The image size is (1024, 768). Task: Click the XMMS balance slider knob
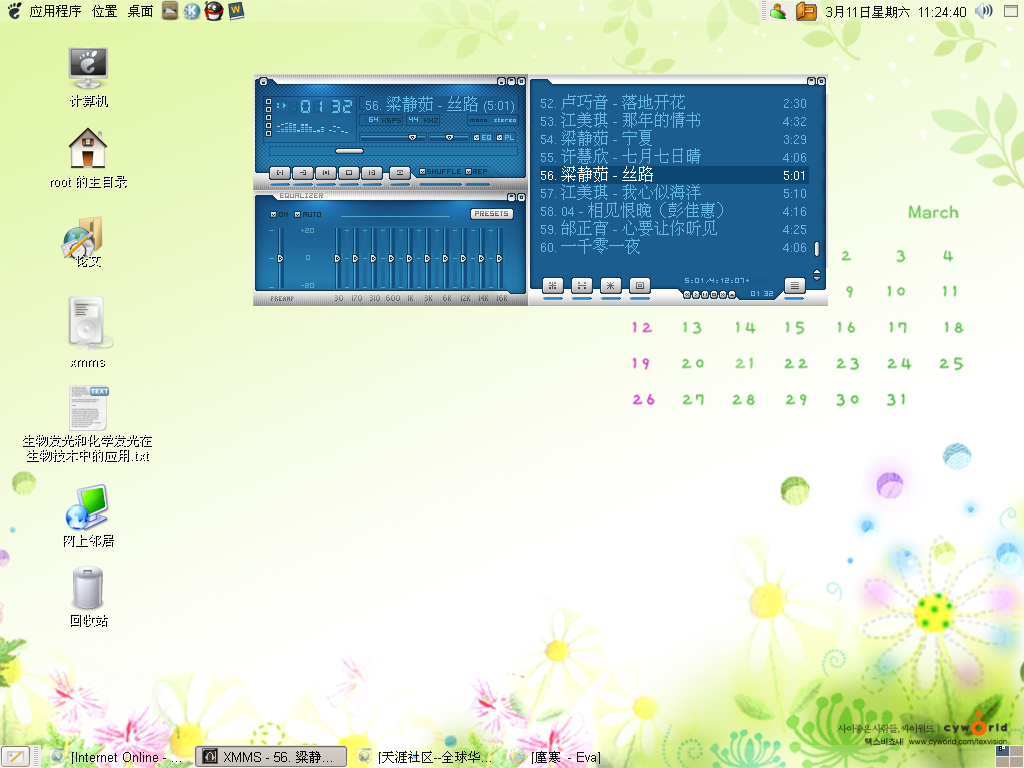point(449,137)
